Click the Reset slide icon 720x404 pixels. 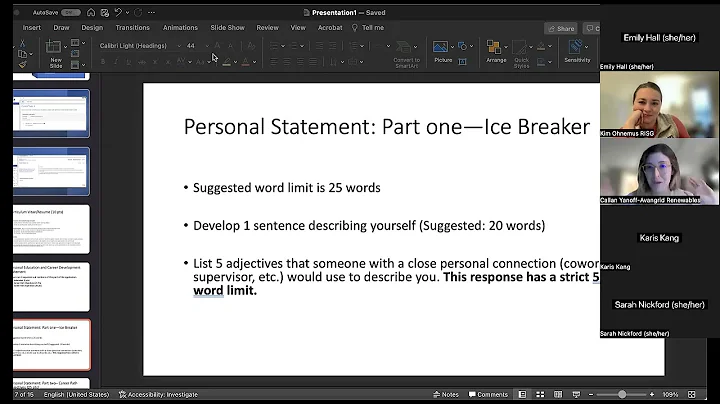click(x=75, y=54)
